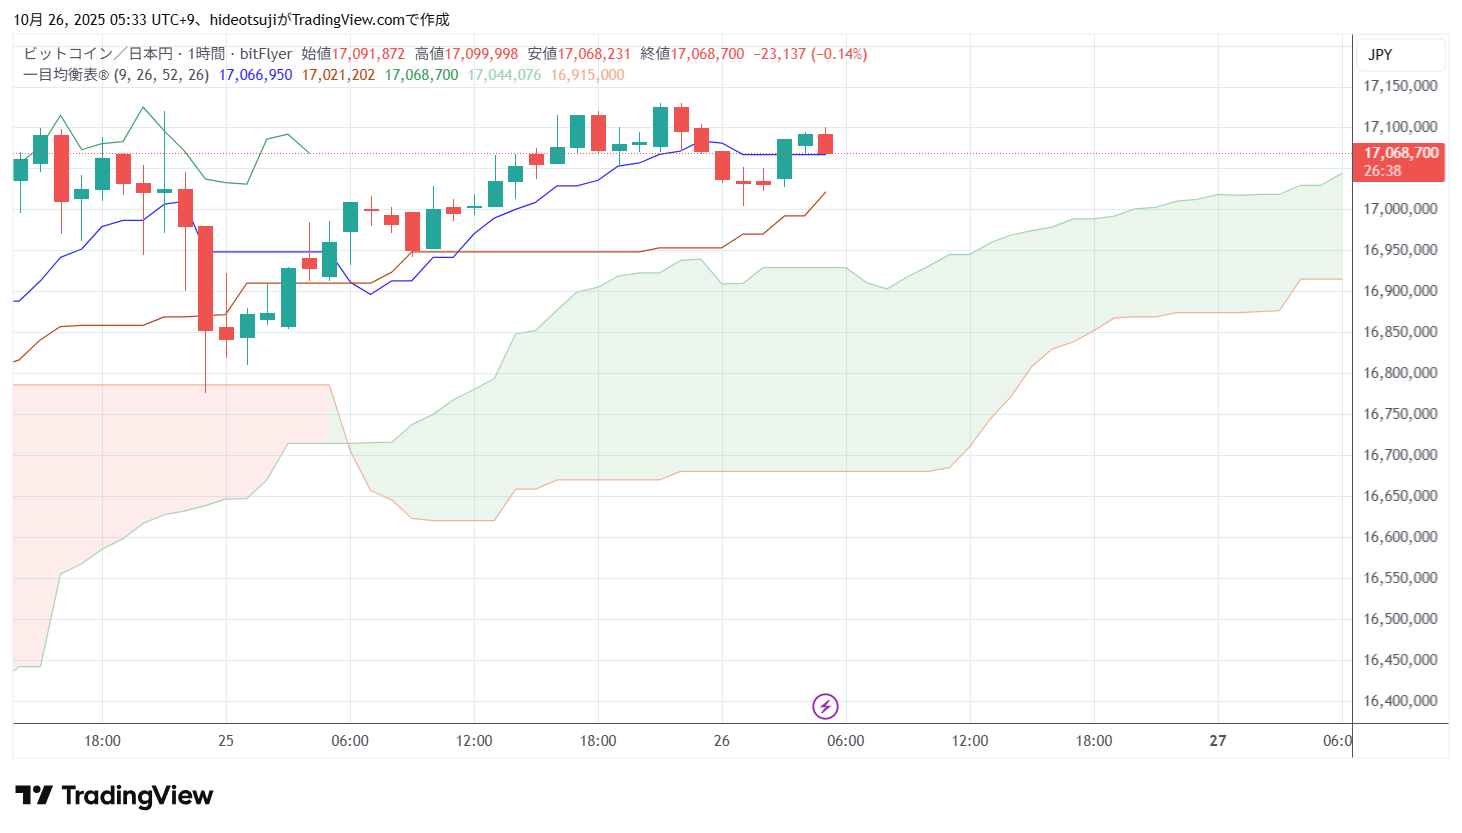Click the blue conversion line value 17,066,950
Viewport: 1462px width, 833px height.
point(255,75)
